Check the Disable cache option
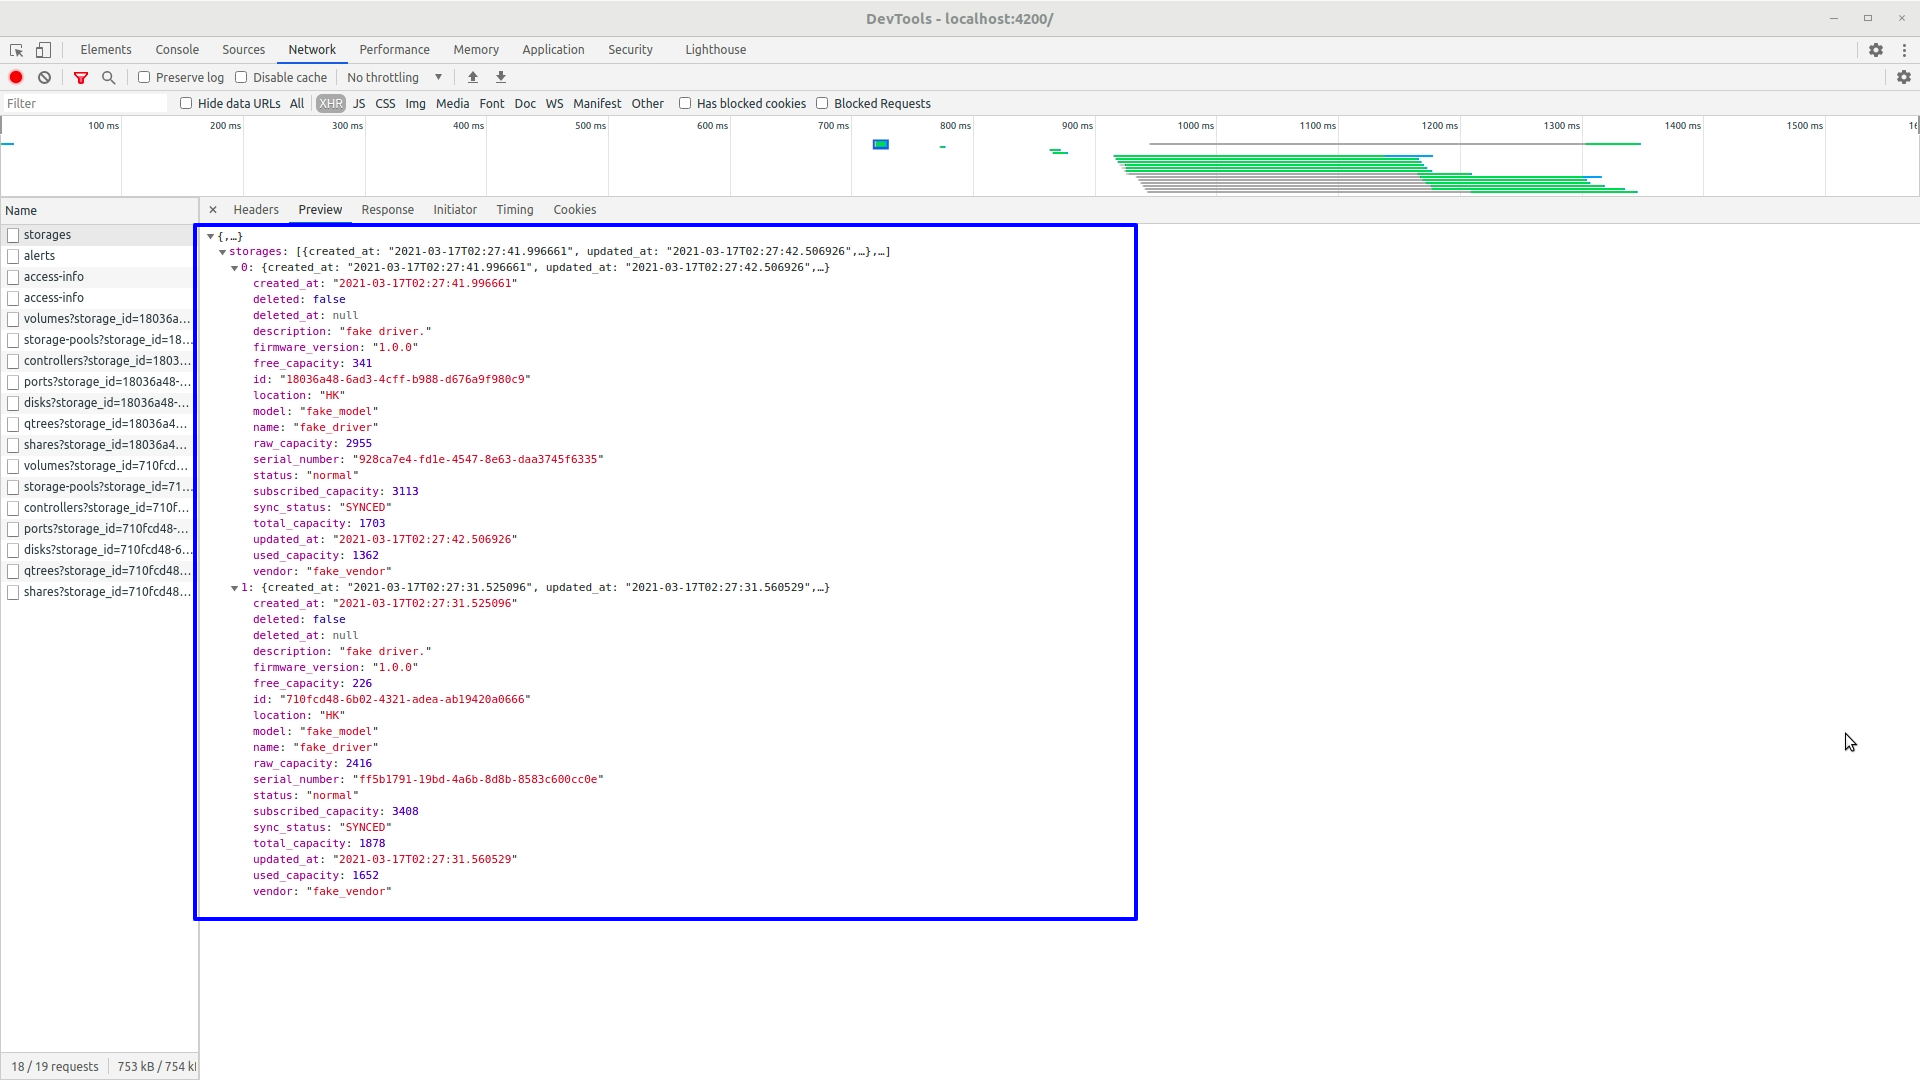This screenshot has width=1920, height=1080. [242, 77]
